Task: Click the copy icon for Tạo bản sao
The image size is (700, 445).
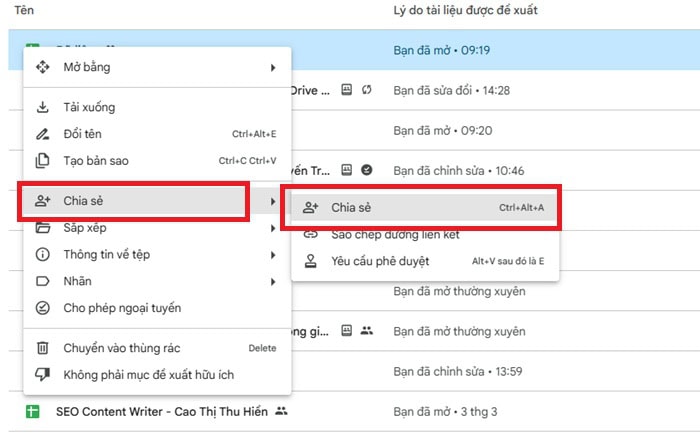Action: coord(43,161)
